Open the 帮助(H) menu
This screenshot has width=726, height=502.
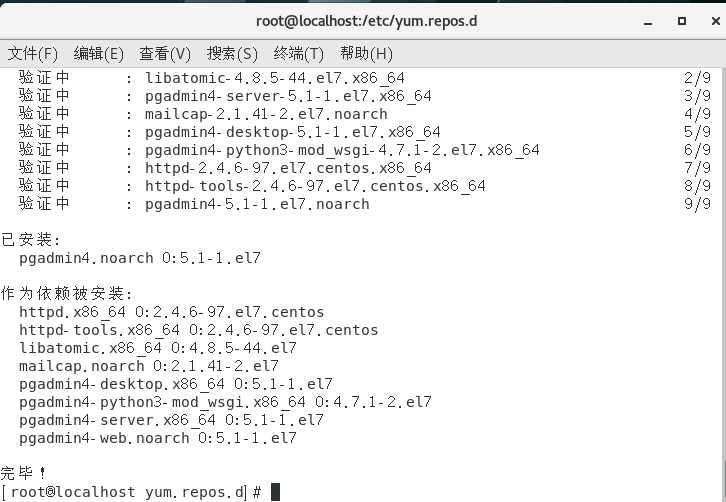point(366,54)
